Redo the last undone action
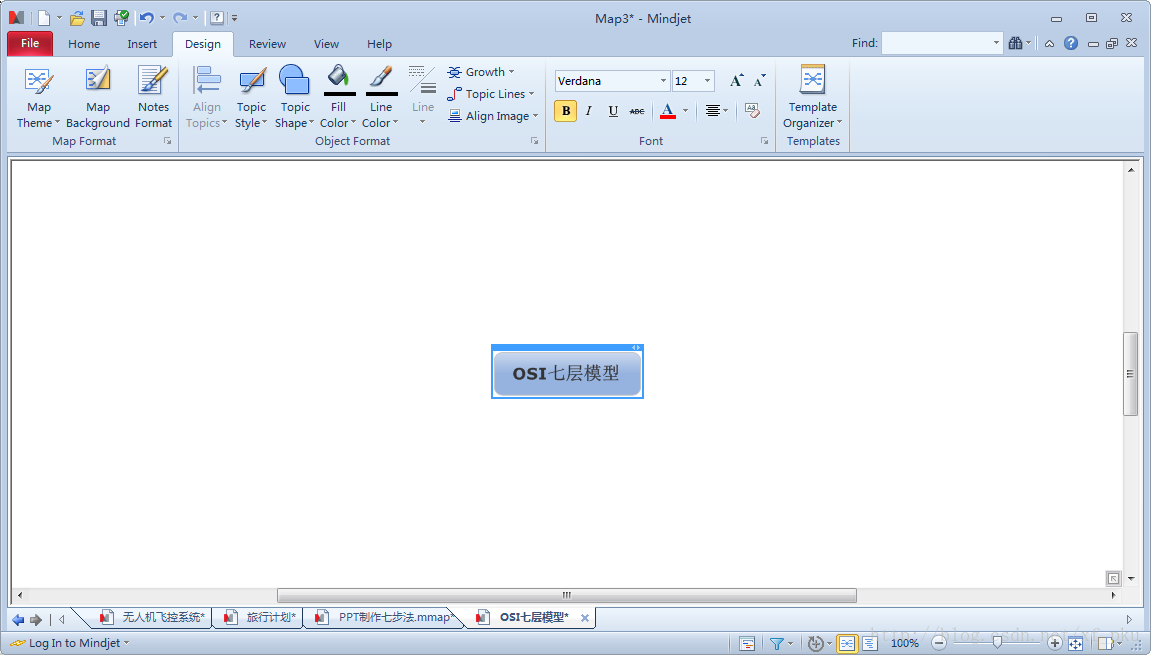The image size is (1151, 655). click(180, 18)
